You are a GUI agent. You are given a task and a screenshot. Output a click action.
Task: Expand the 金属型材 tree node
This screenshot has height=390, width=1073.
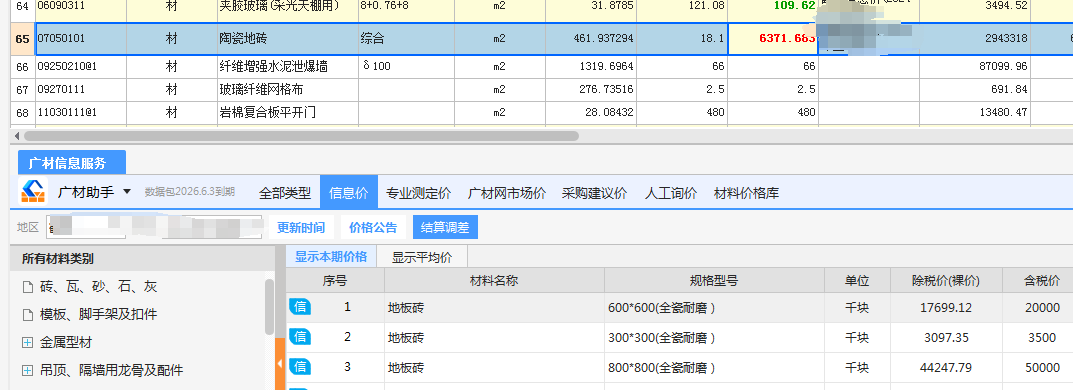[27, 342]
